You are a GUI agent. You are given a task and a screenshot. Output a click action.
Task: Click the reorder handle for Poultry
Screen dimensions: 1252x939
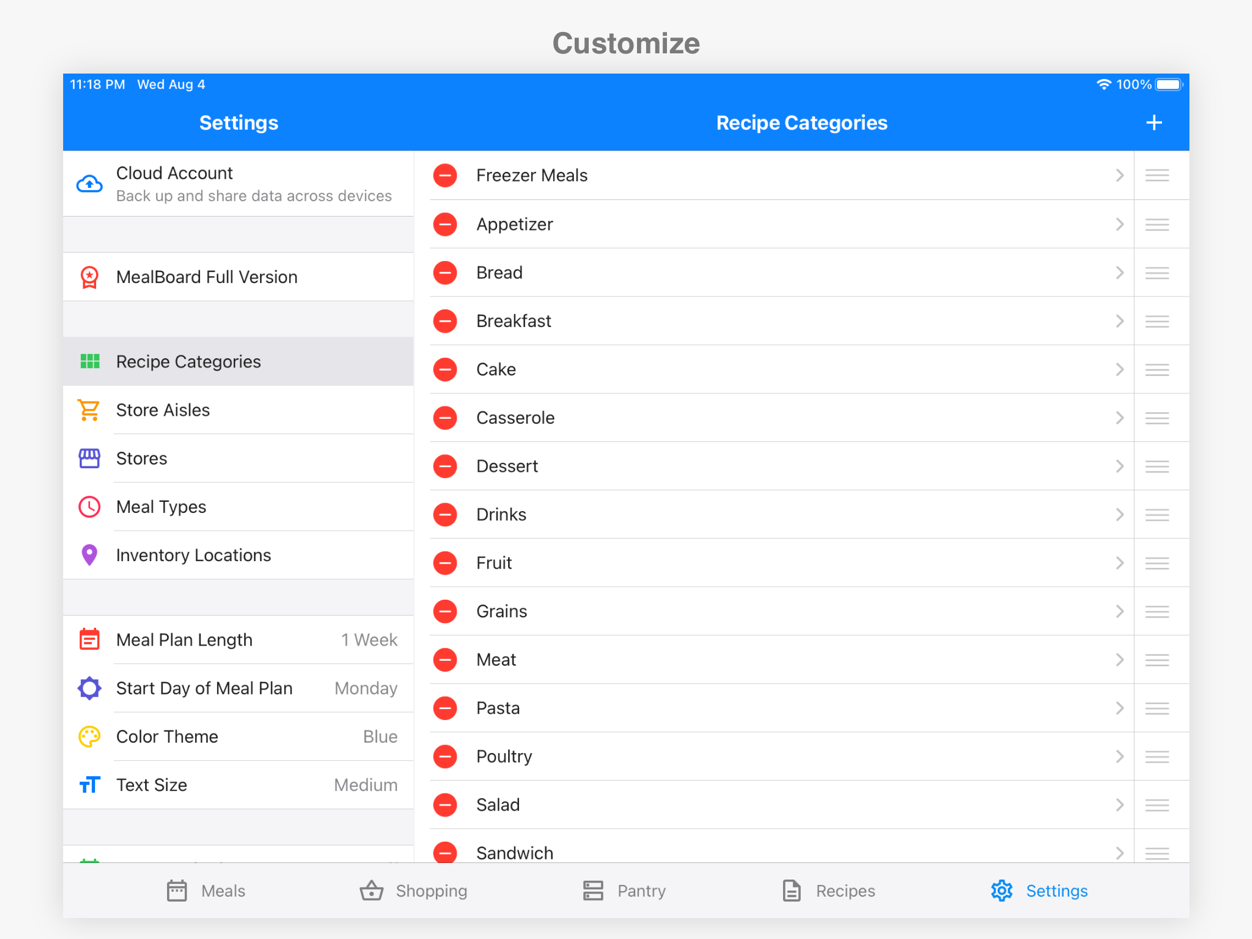(x=1158, y=757)
